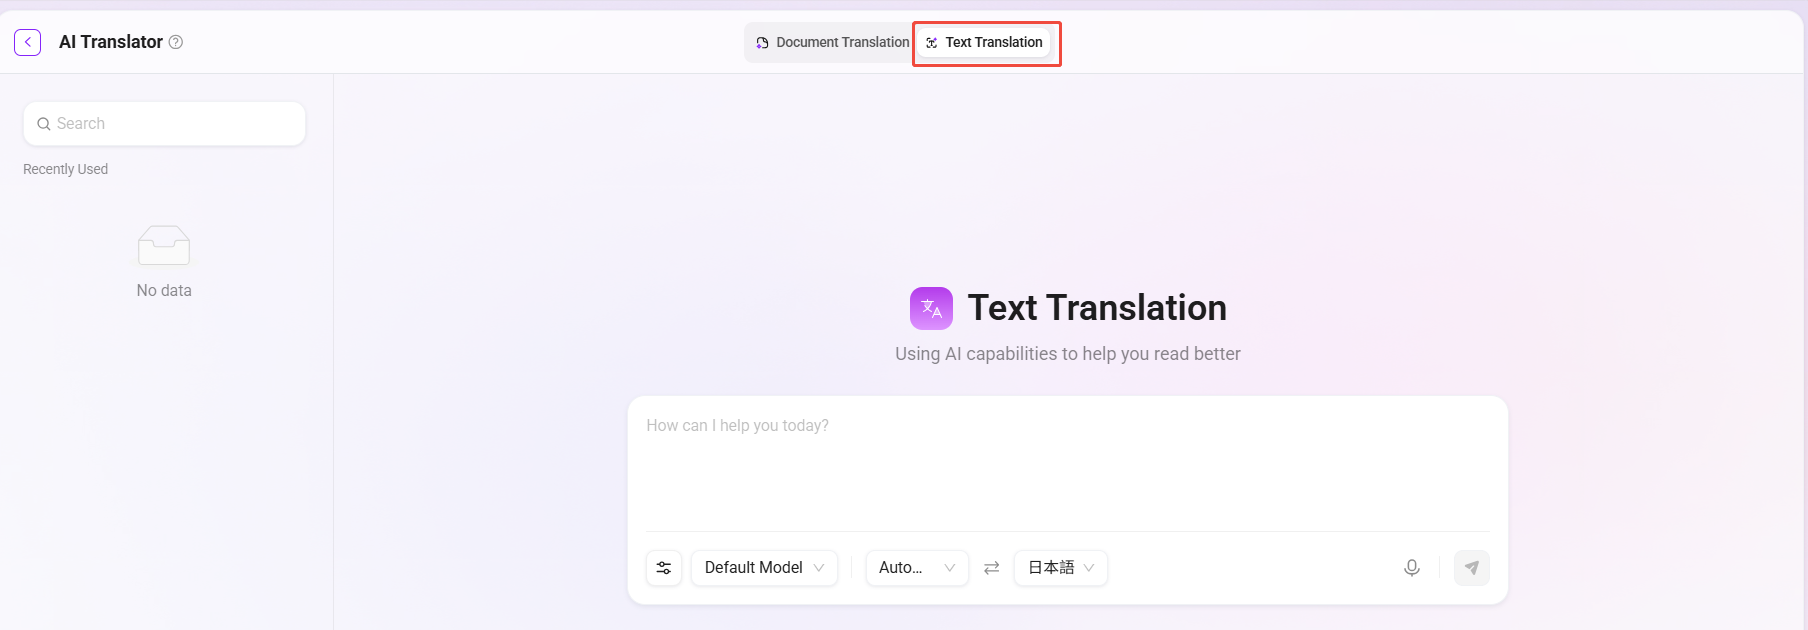Image resolution: width=1808 pixels, height=630 pixels.
Task: Open the 日本語 target language dropdown
Action: (x=1061, y=568)
